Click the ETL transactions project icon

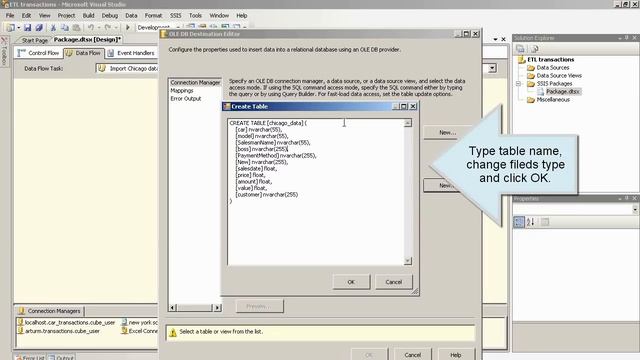click(521, 60)
